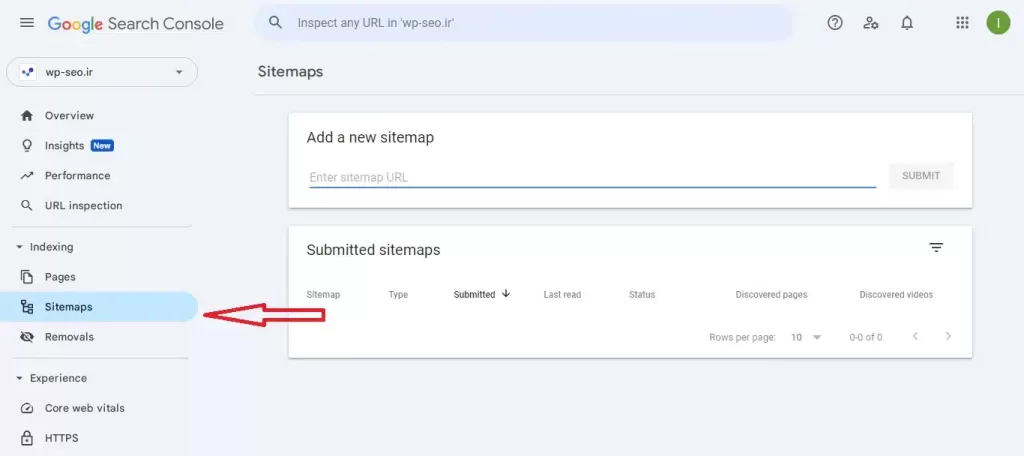Select Removals in the sidebar

pos(69,337)
